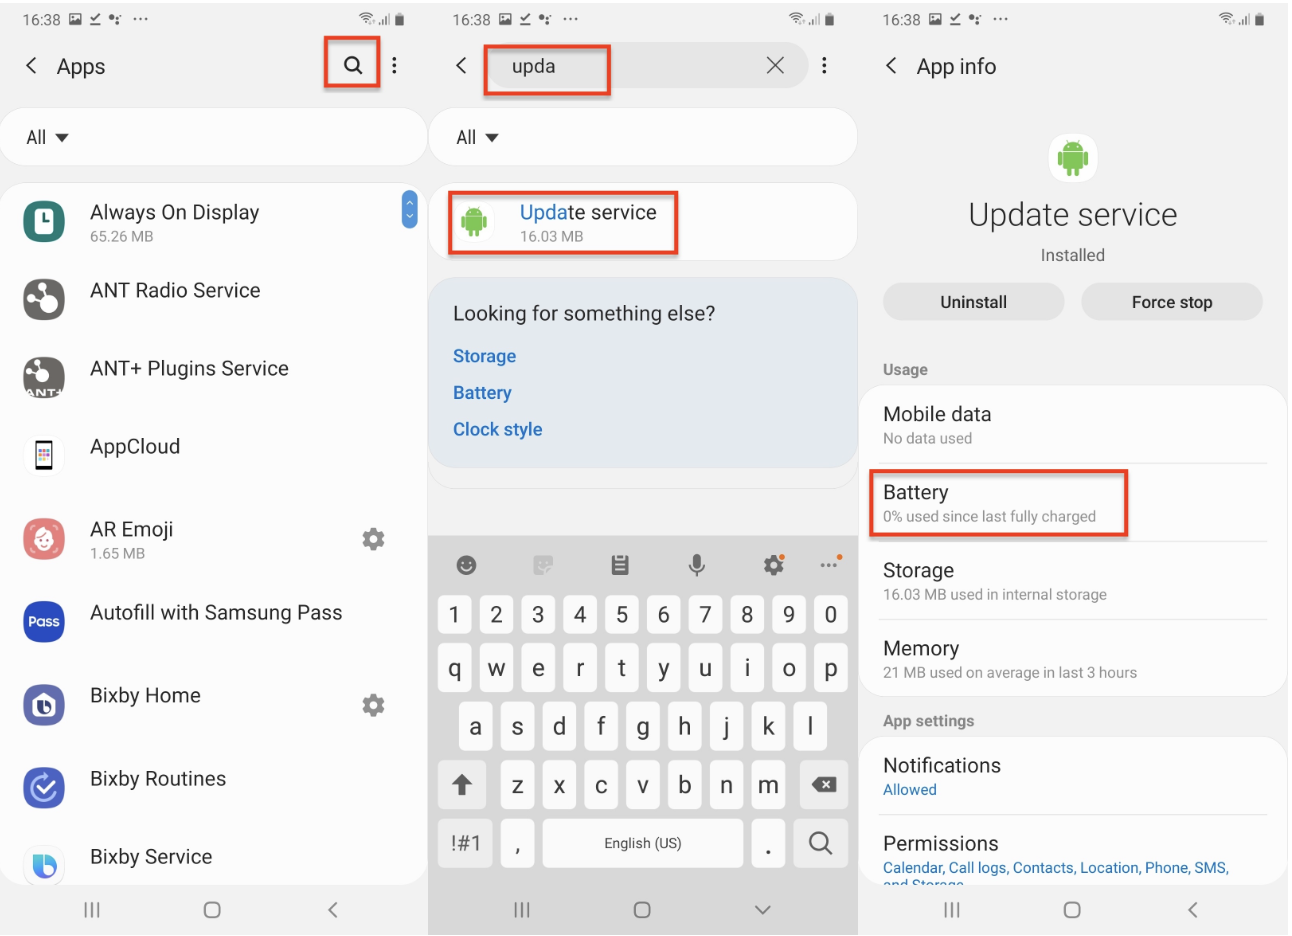1292x936 pixels.
Task: Tap the keyboard sticker icon
Action: (x=543, y=565)
